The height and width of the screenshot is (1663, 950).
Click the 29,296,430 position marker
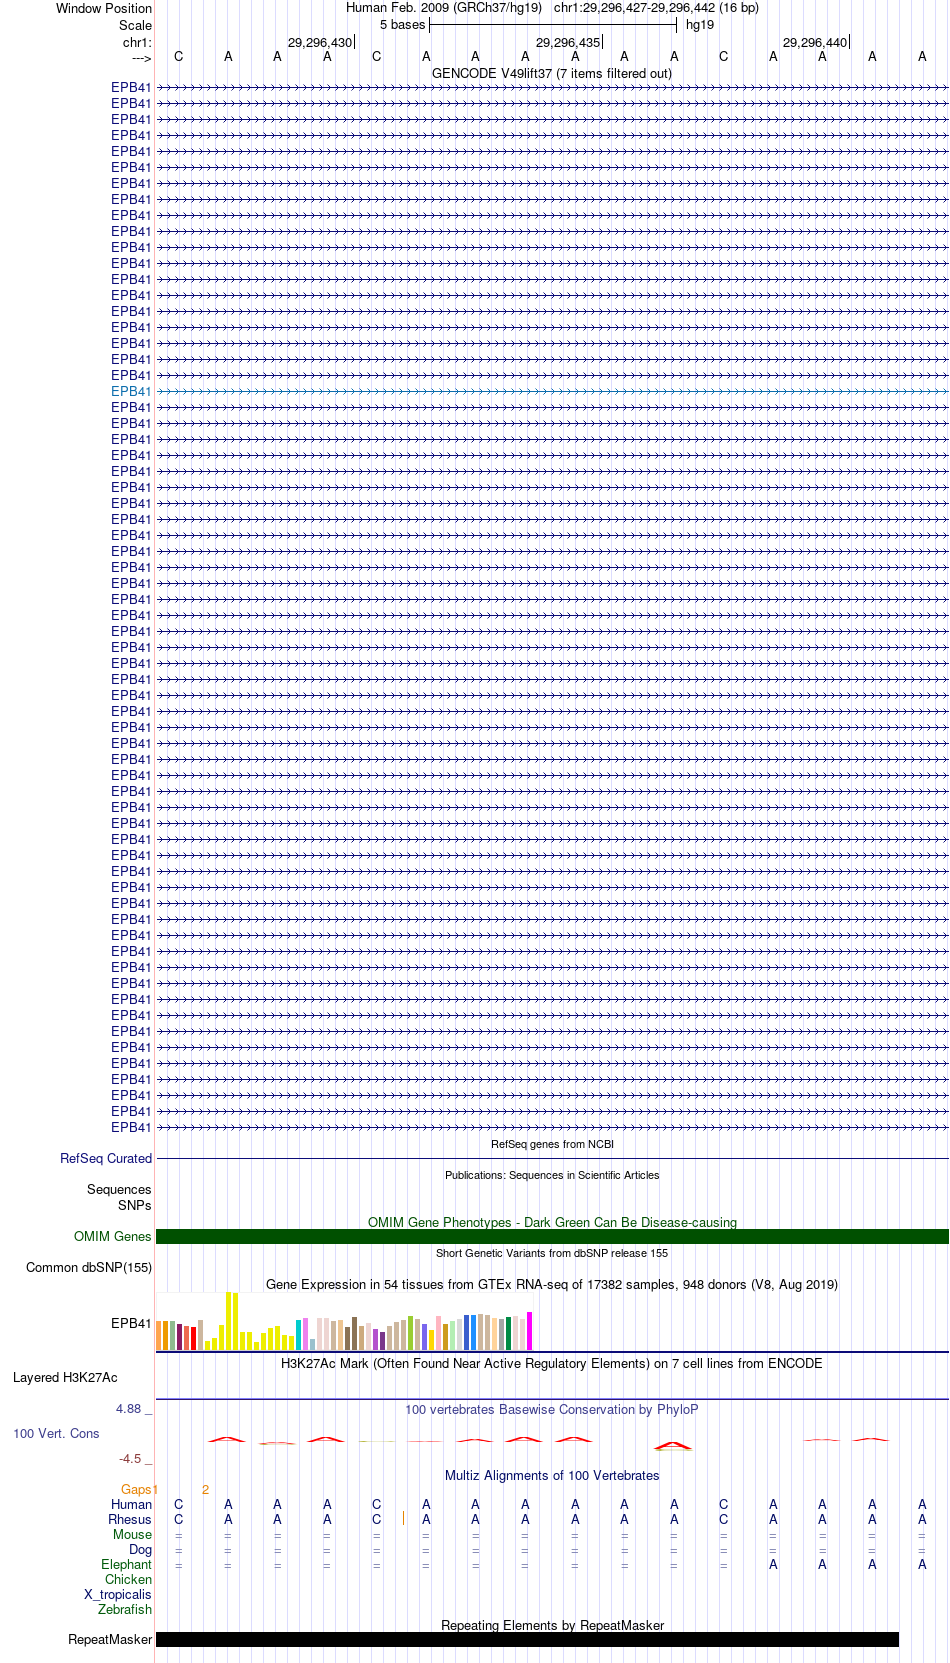click(320, 42)
